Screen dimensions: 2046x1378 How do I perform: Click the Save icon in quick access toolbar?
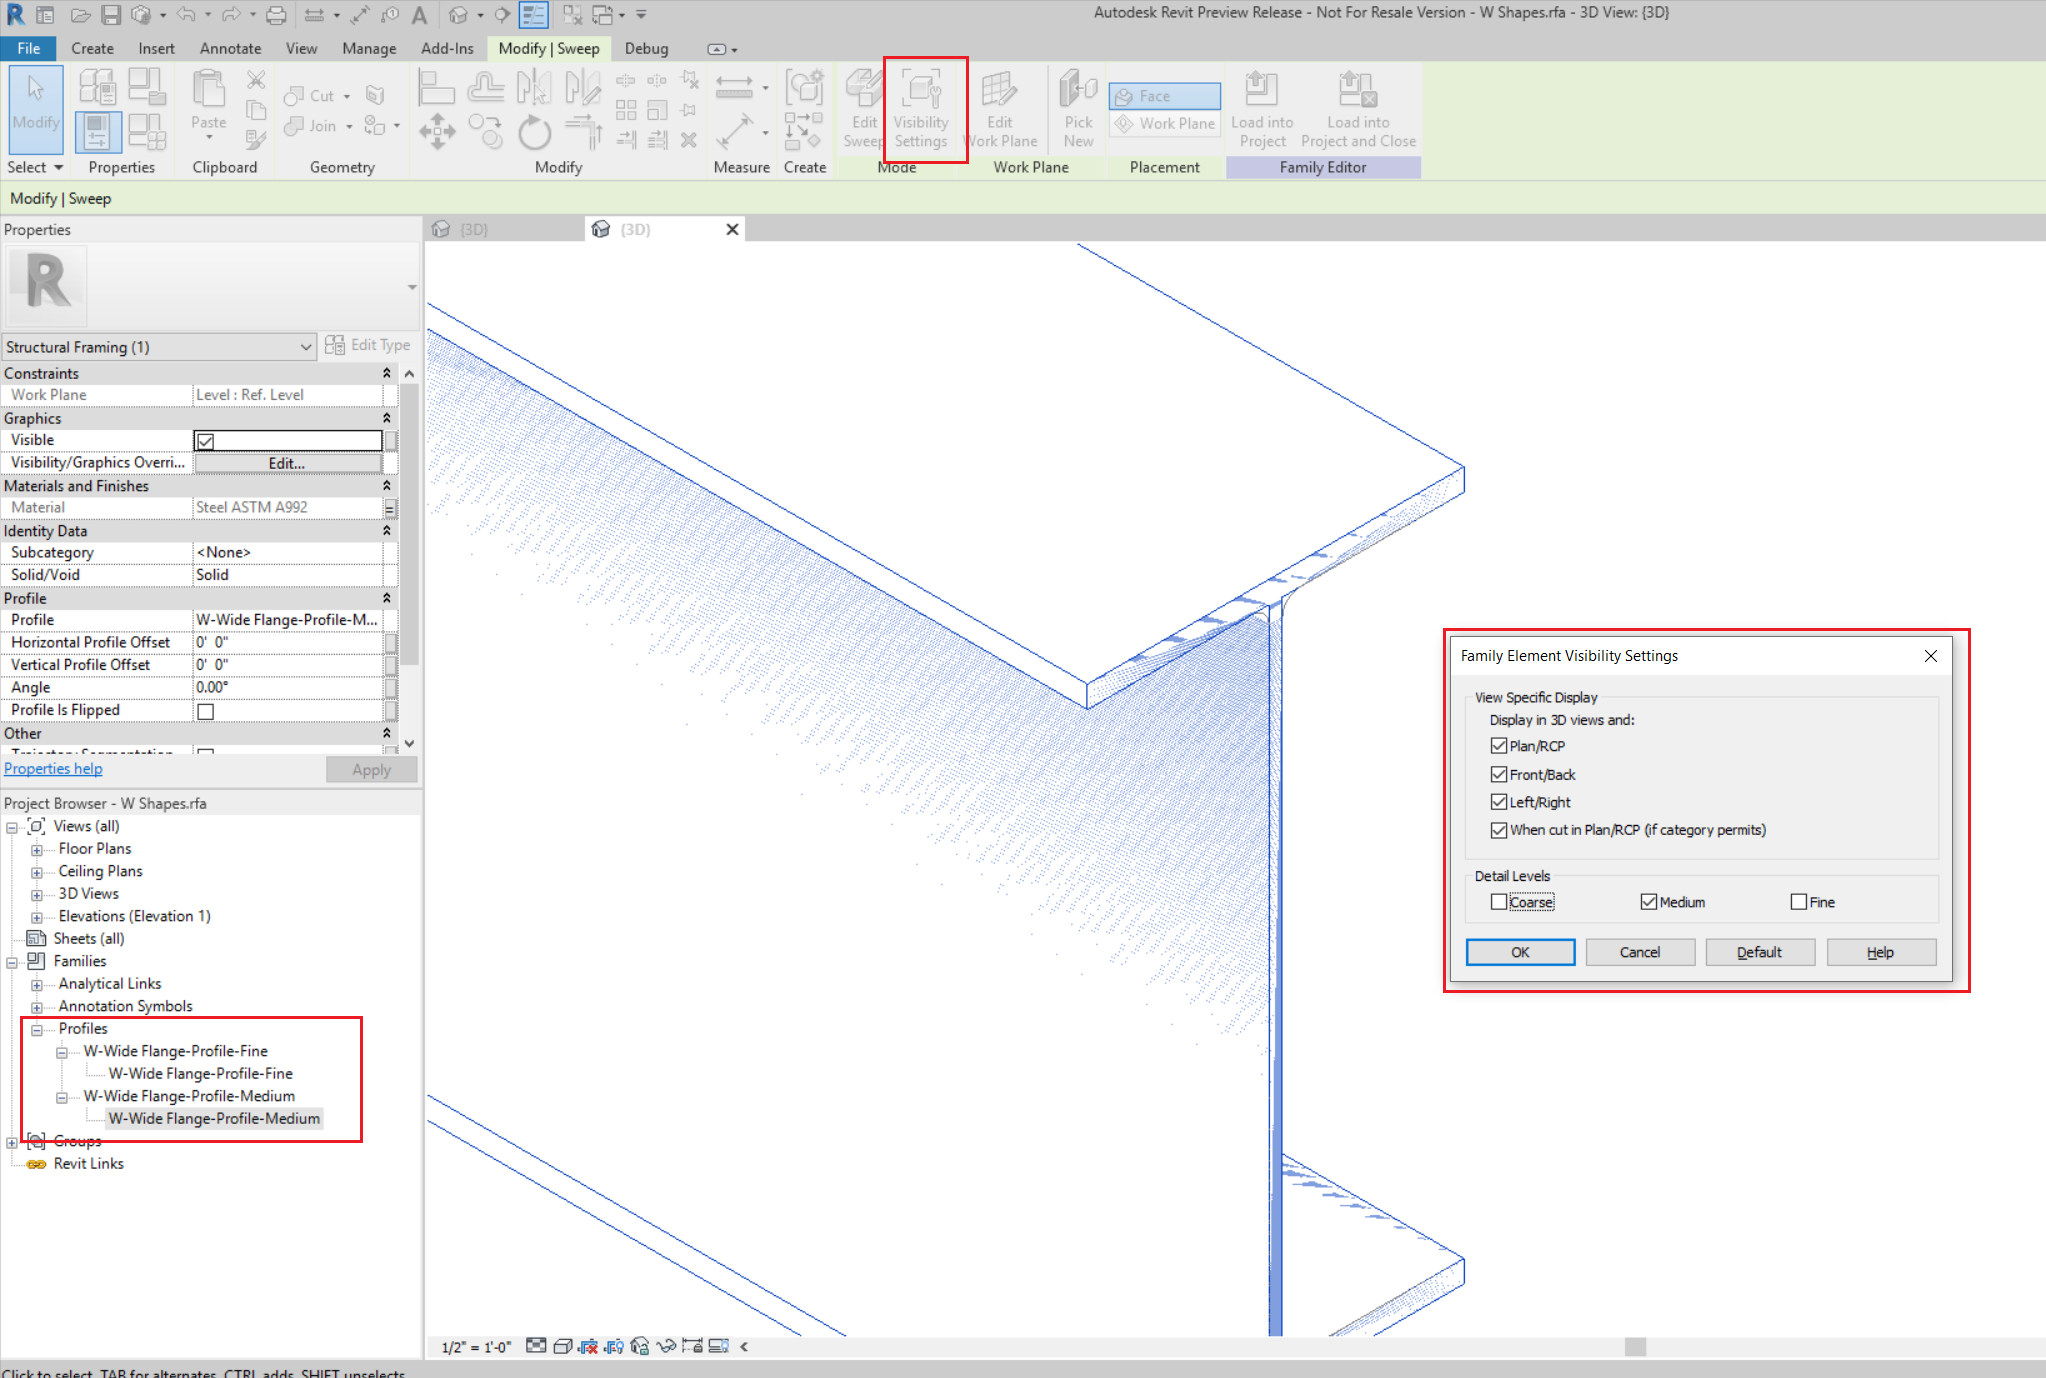pyautogui.click(x=111, y=15)
